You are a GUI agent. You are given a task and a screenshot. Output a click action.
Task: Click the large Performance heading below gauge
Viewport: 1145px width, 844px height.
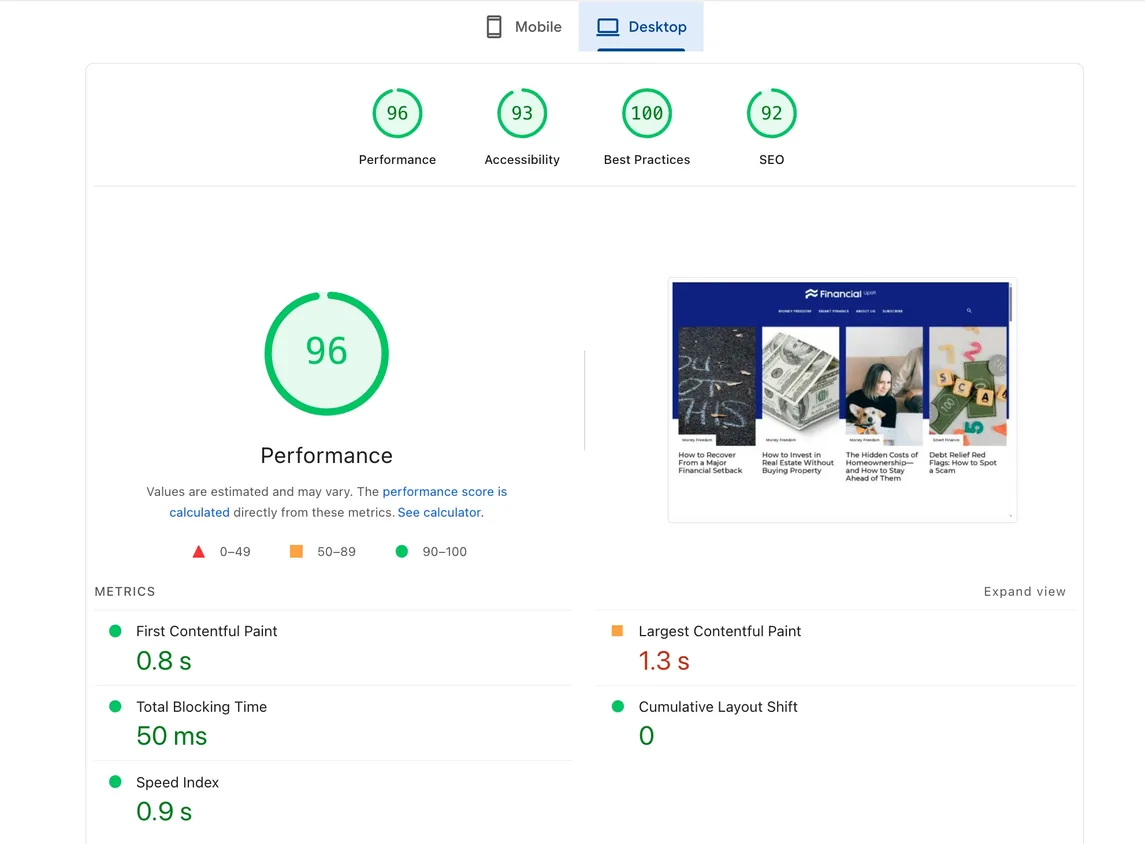click(x=326, y=456)
